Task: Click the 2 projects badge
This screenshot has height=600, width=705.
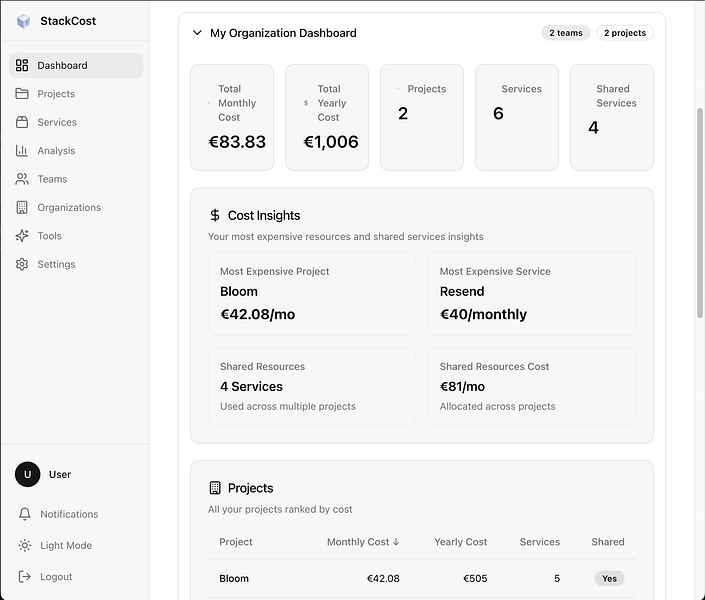Action: 625,33
